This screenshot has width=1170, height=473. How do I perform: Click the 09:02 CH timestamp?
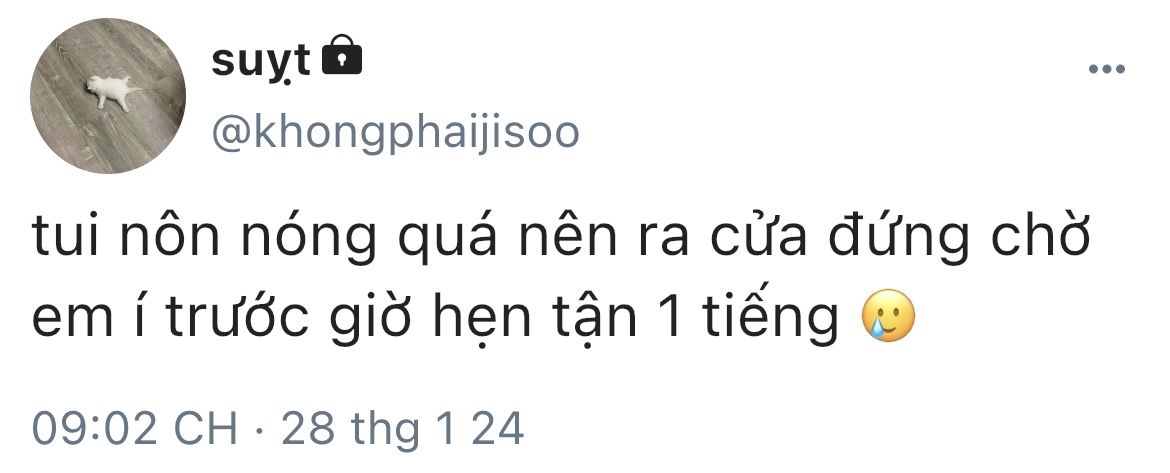[135, 429]
